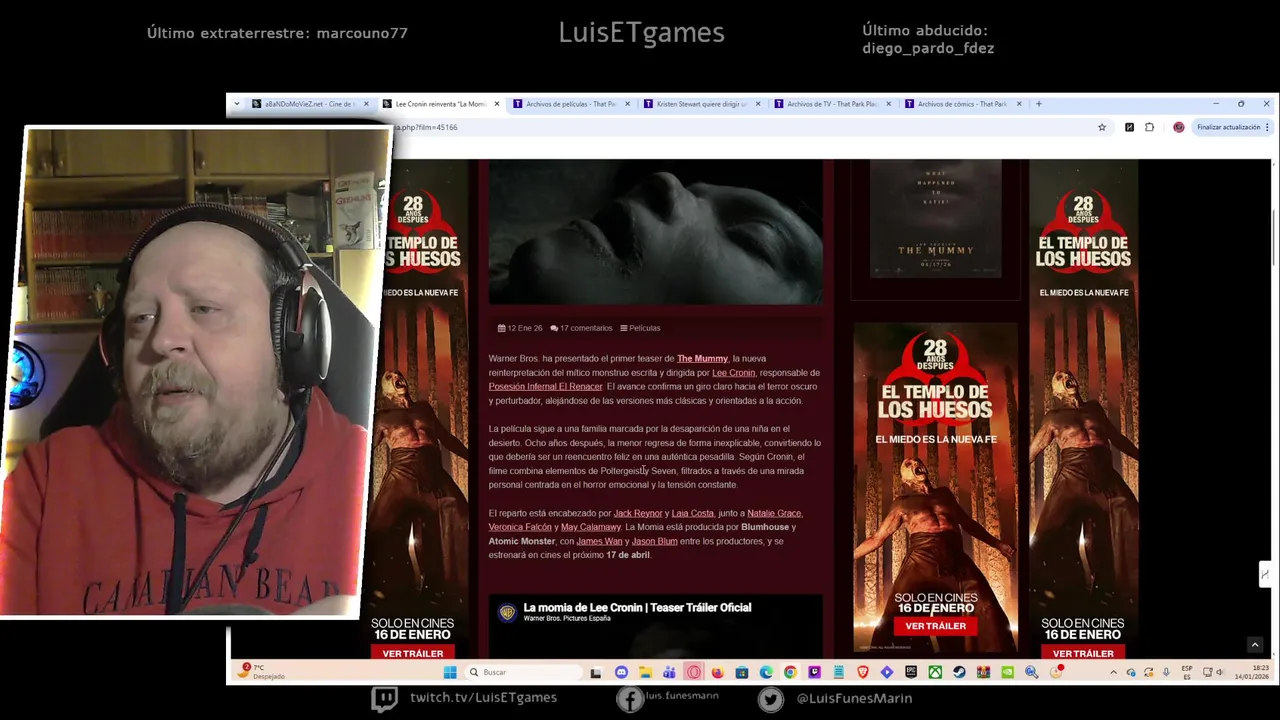Open Microsoft Edge from the taskbar

[766, 672]
